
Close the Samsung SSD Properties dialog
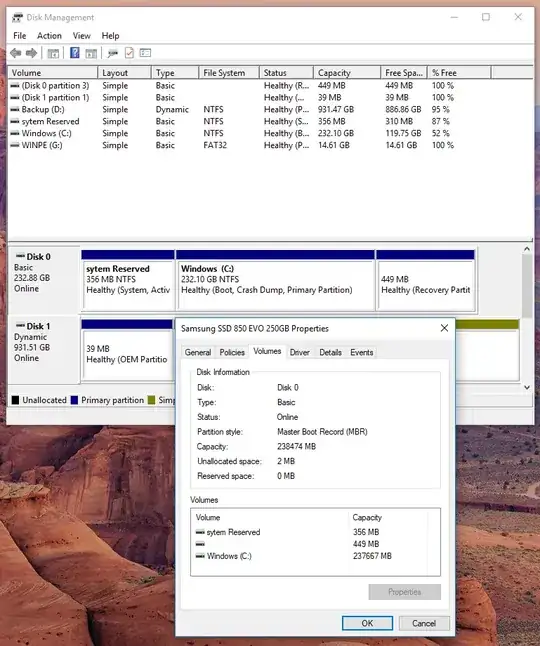444,328
